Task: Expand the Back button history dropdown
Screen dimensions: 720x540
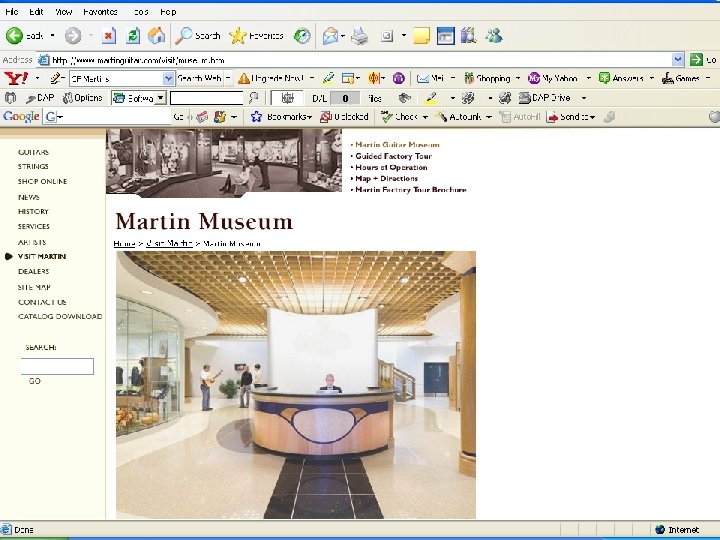Action: [x=52, y=35]
